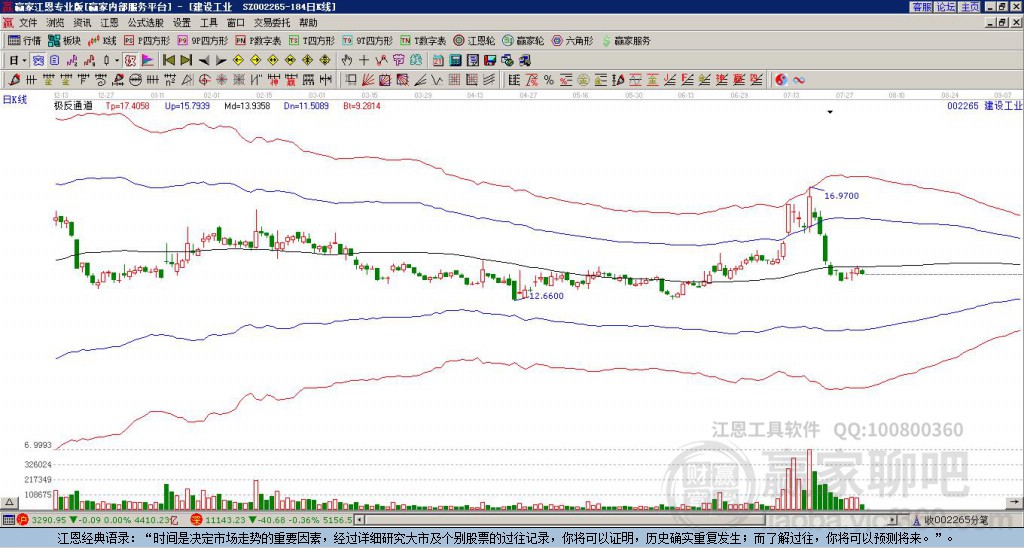The image size is (1024, 548).
Task: Open the 文件 menu
Action: [28, 23]
